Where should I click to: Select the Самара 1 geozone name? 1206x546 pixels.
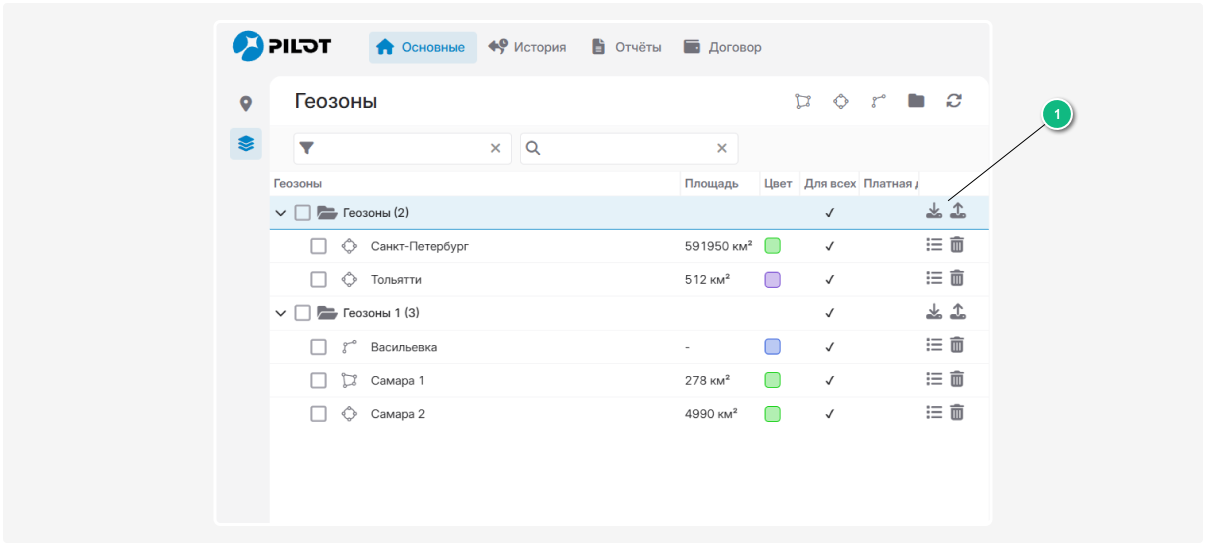click(x=398, y=380)
